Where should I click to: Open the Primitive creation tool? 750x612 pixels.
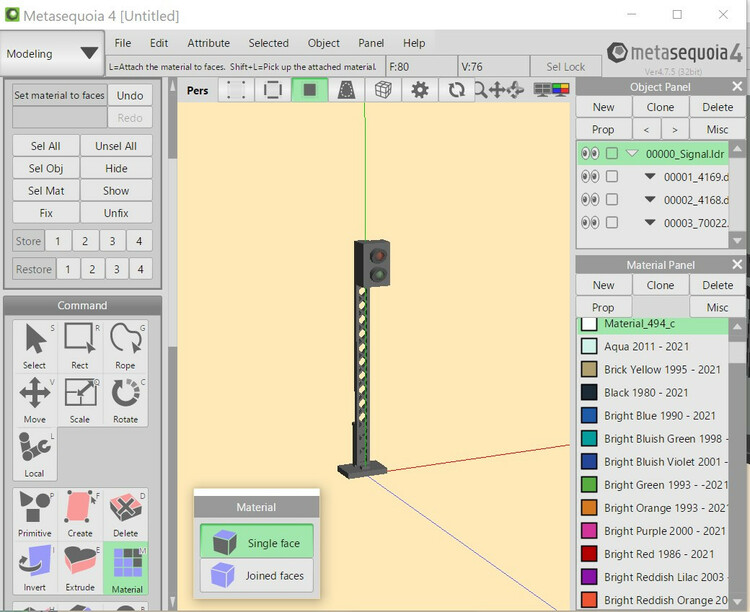(x=34, y=514)
